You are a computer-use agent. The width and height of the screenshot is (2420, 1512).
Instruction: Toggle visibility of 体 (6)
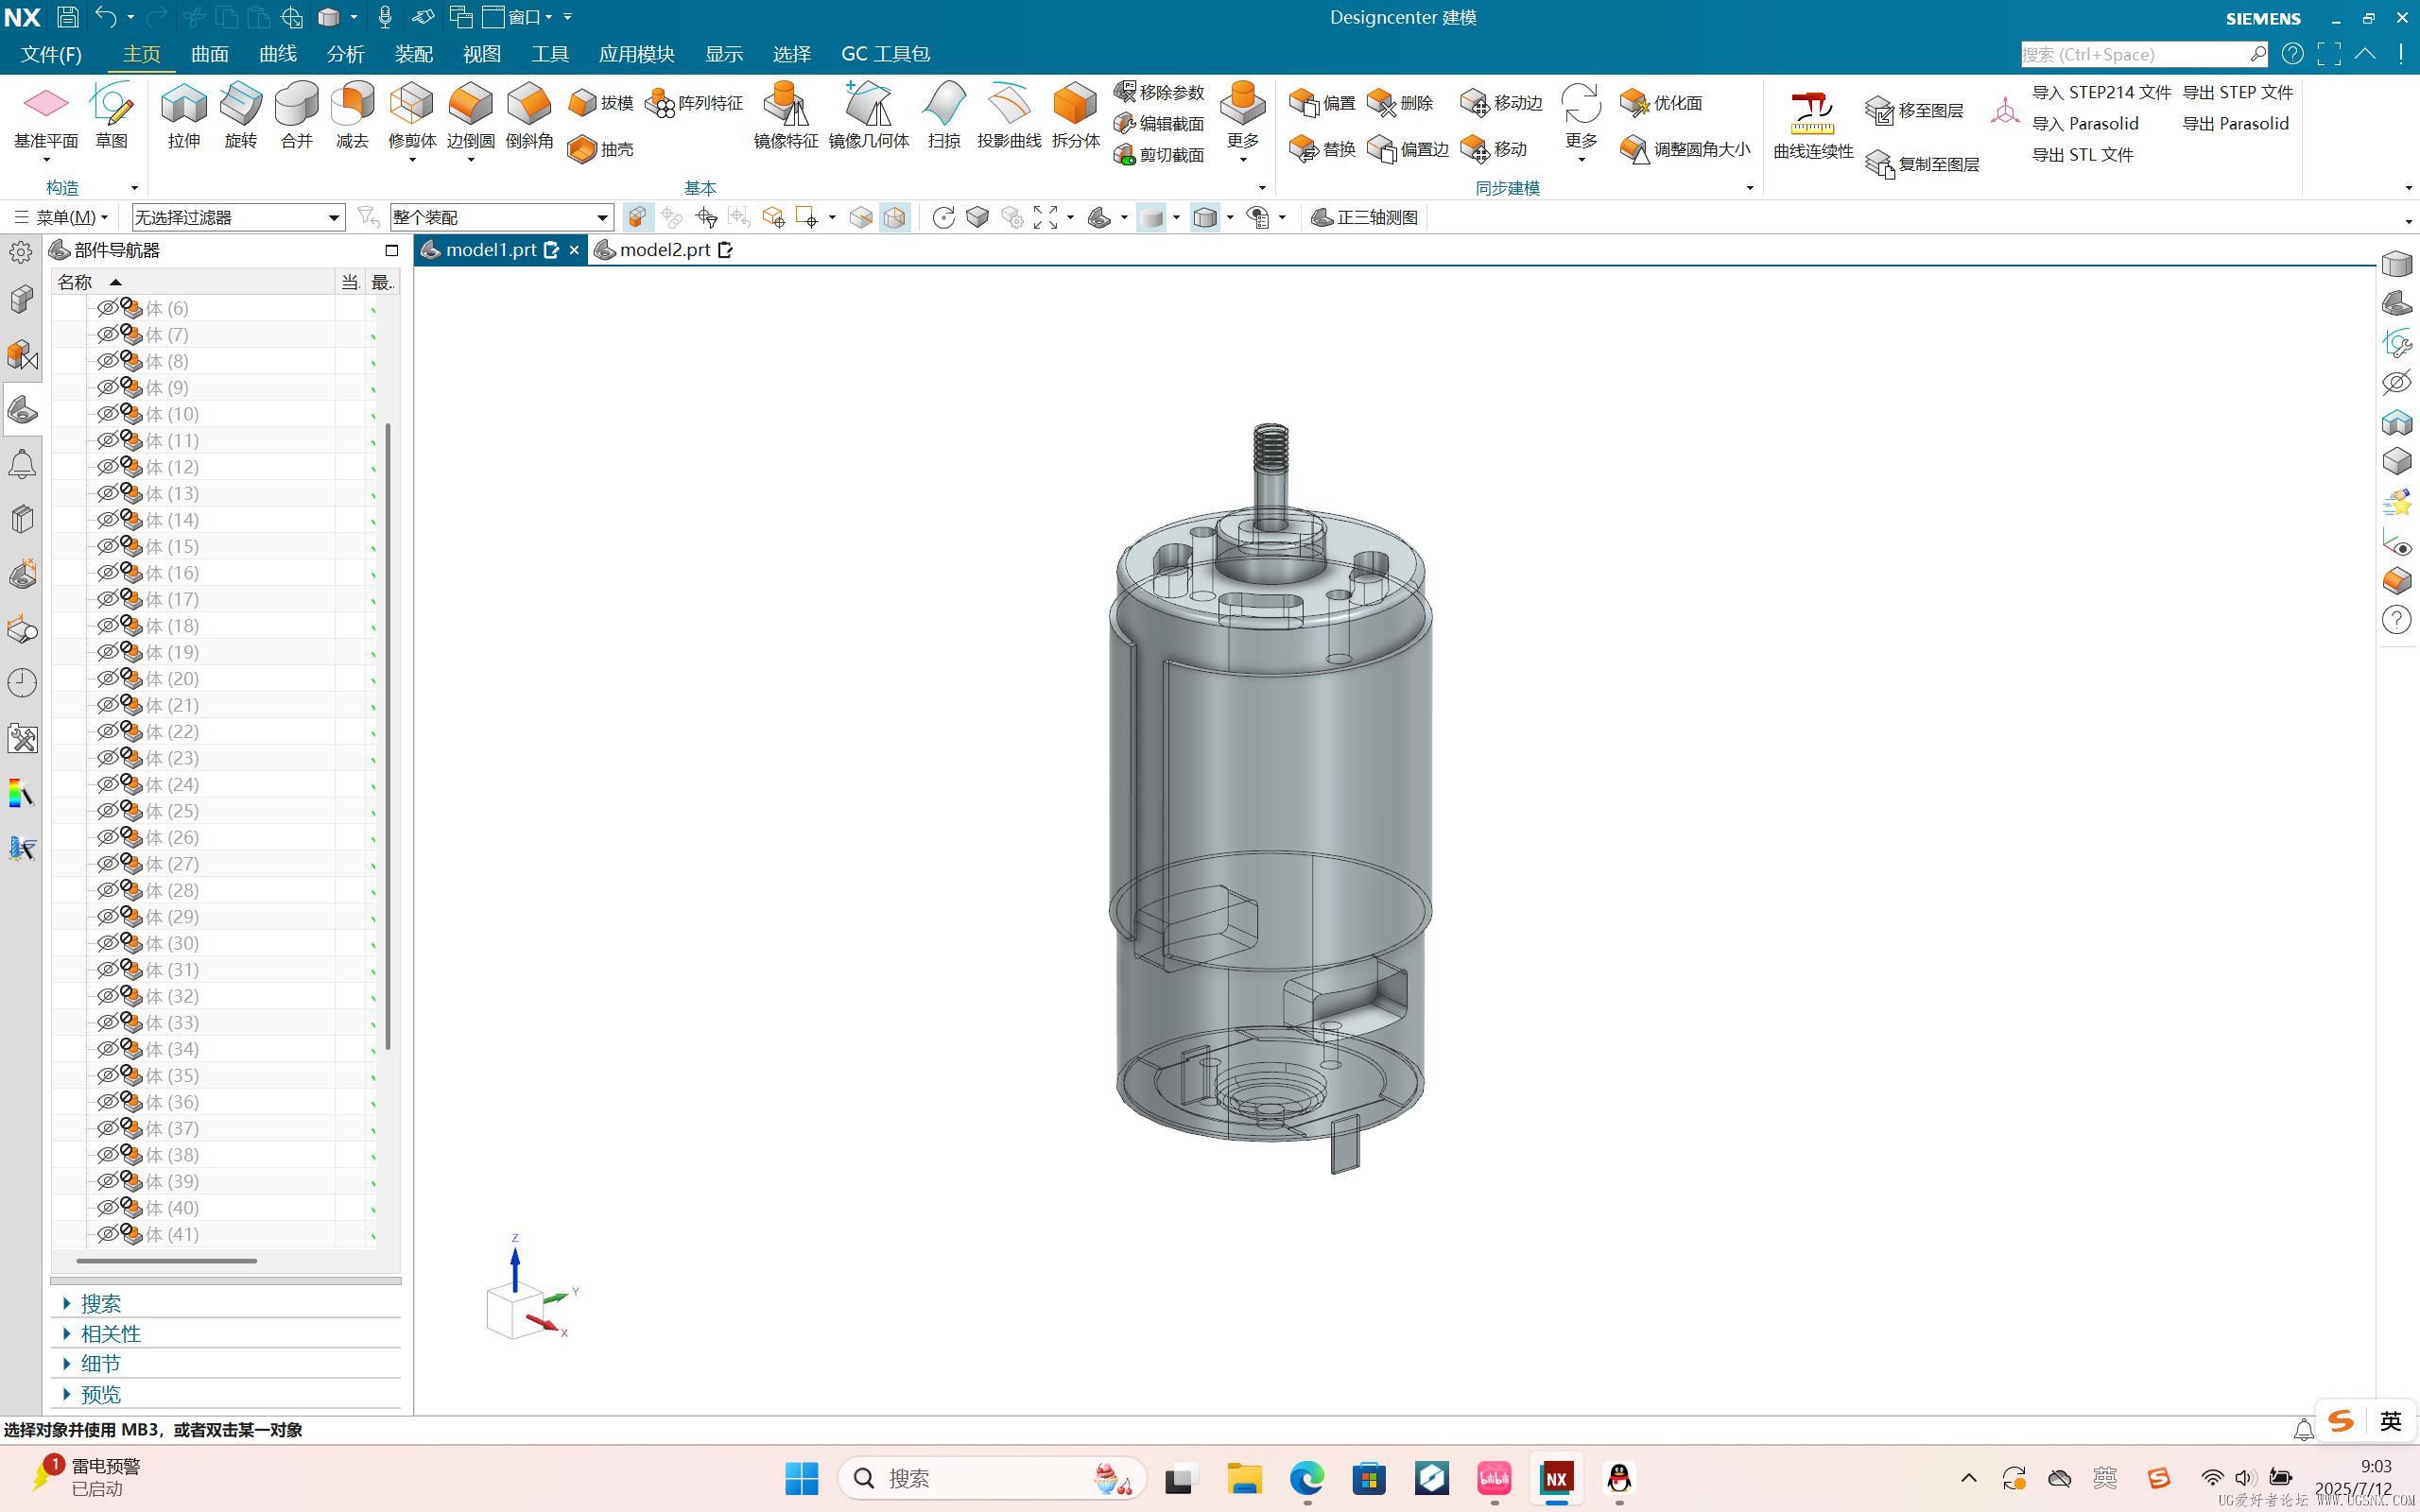pyautogui.click(x=107, y=308)
